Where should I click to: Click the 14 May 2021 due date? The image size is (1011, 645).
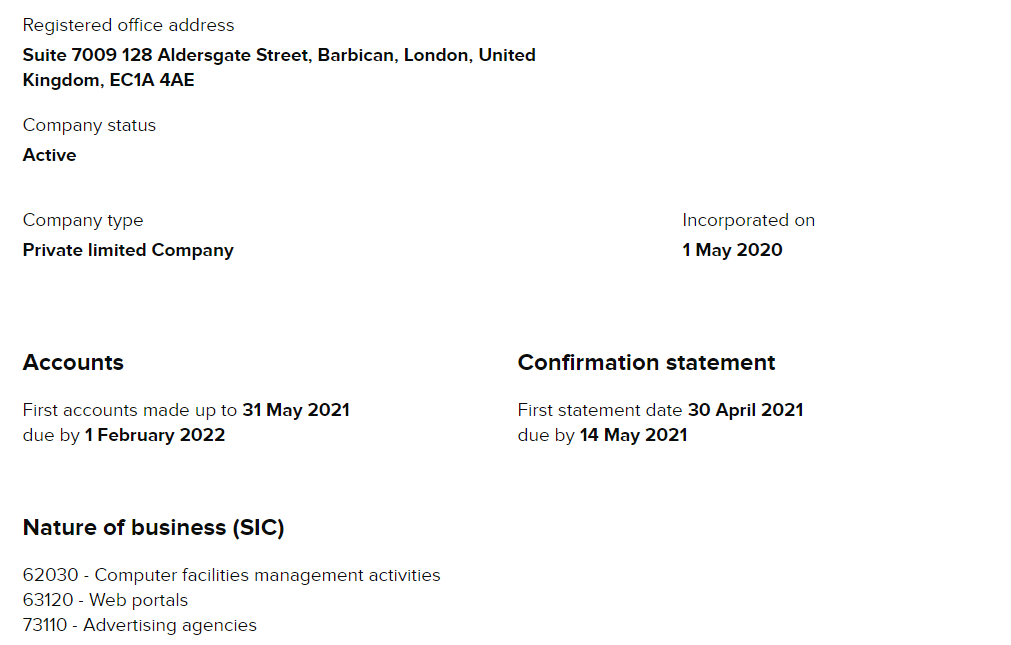[x=633, y=435]
